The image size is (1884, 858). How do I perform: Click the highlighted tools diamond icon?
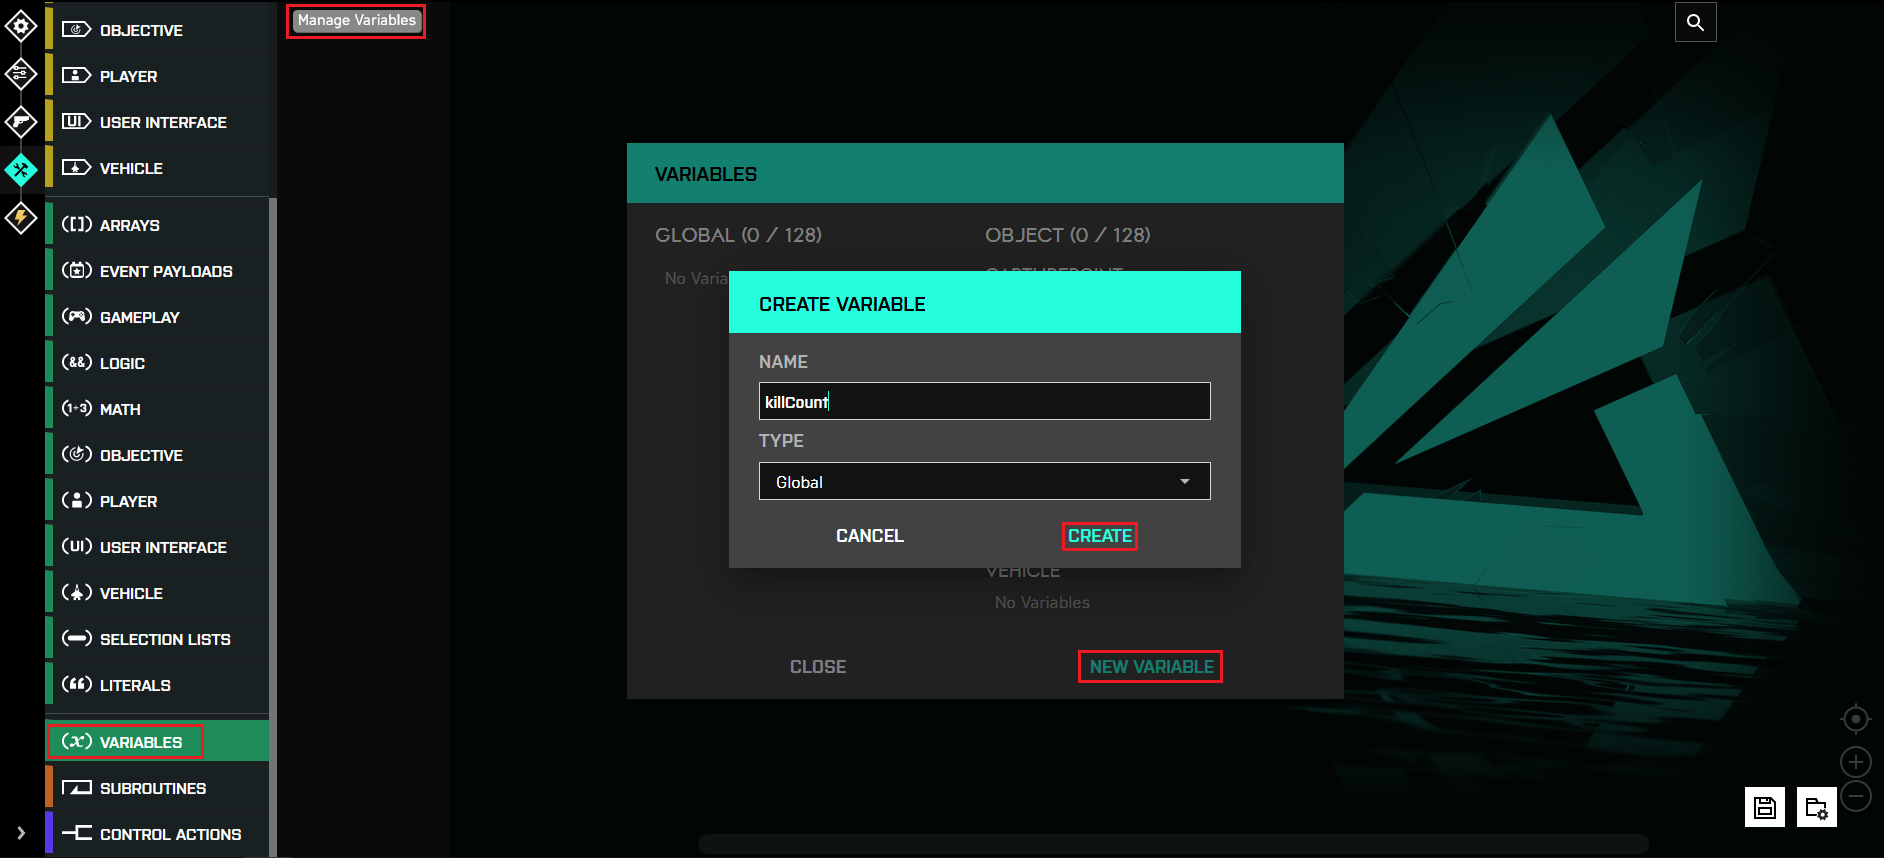(x=21, y=170)
